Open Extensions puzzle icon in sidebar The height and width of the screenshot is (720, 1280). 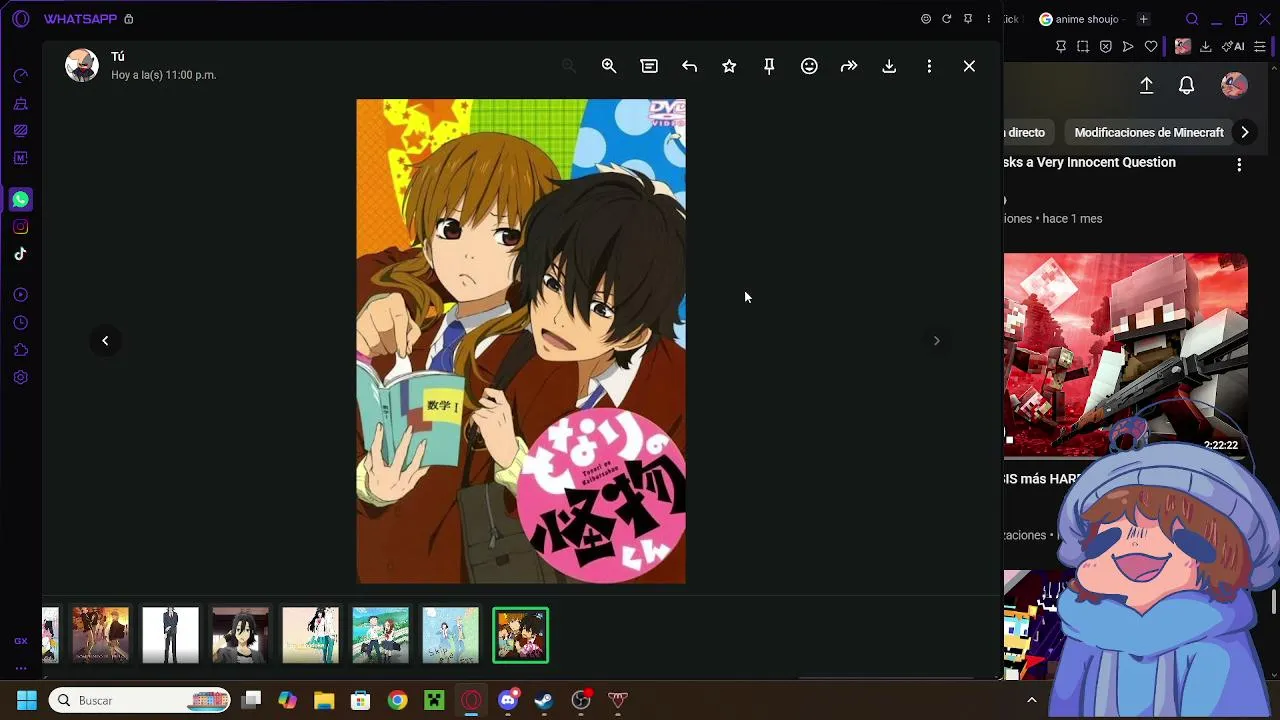click(21, 350)
